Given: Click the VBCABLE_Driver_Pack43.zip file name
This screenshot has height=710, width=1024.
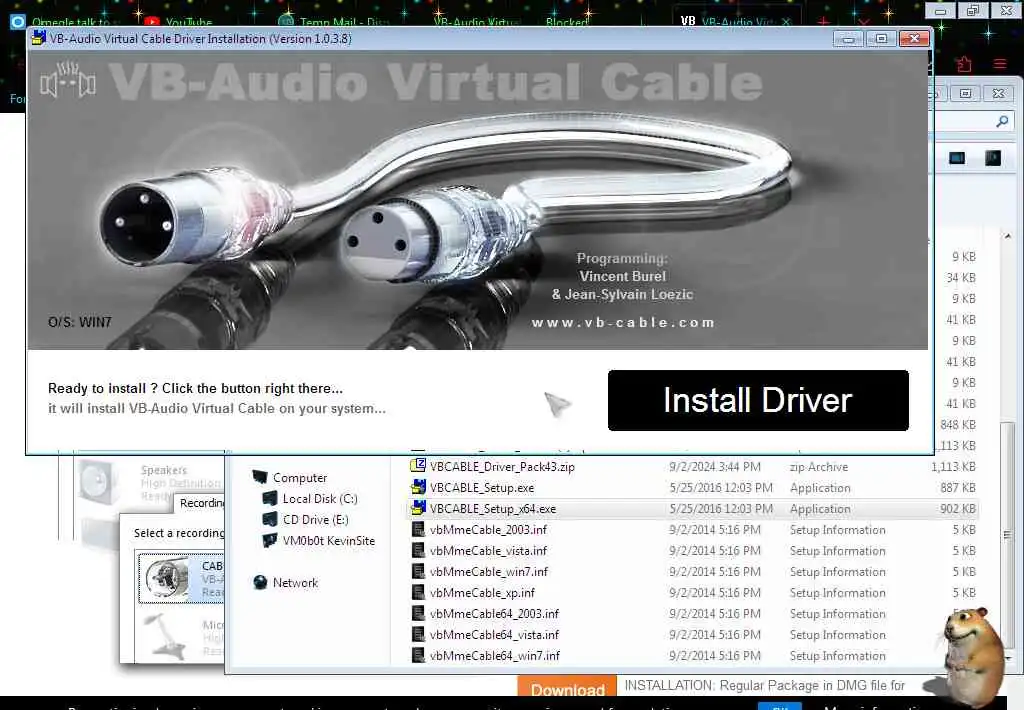Looking at the screenshot, I should click(x=502, y=466).
